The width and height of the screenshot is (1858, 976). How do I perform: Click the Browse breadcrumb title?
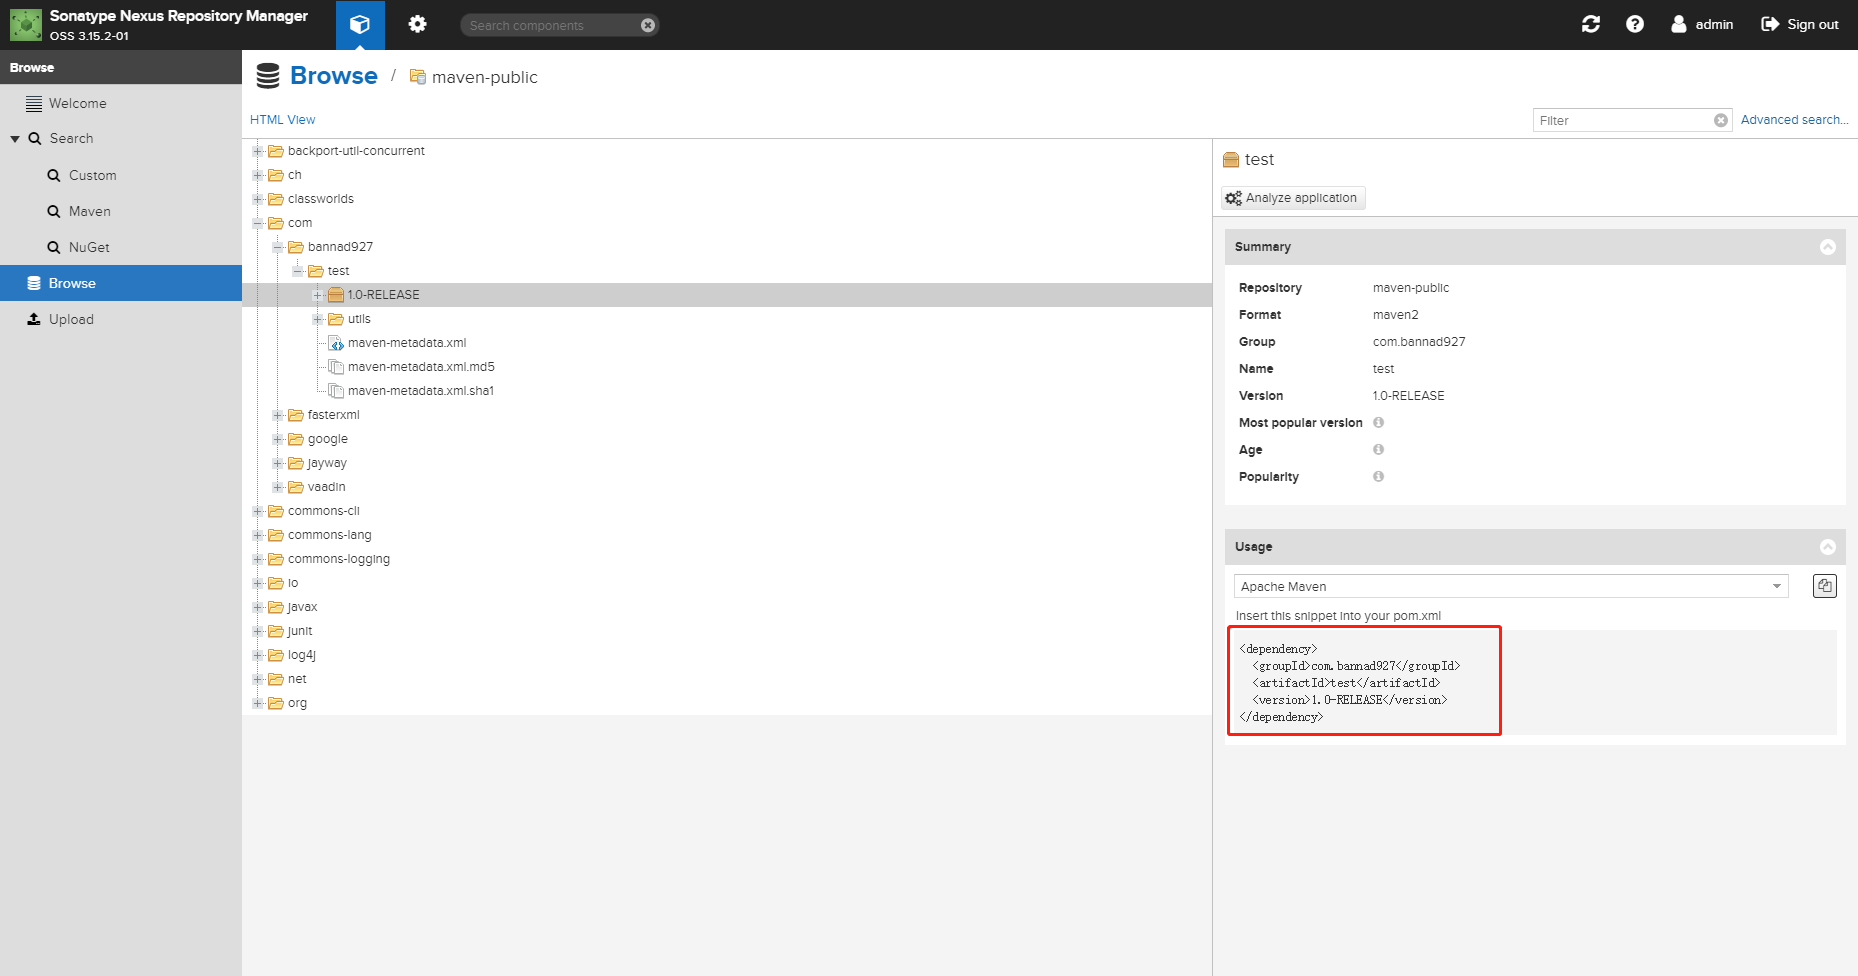[334, 76]
